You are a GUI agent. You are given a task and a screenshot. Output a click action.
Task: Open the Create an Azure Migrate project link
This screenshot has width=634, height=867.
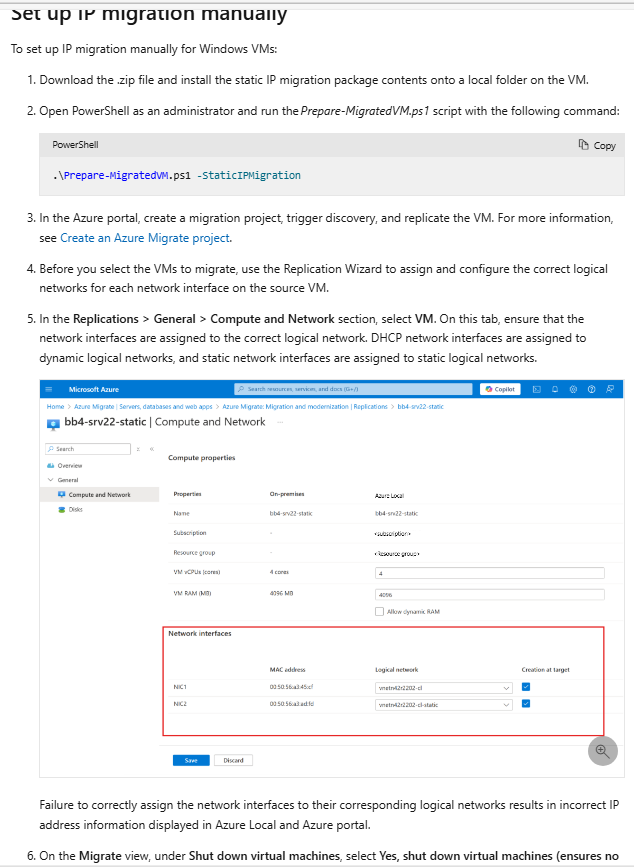tap(145, 238)
